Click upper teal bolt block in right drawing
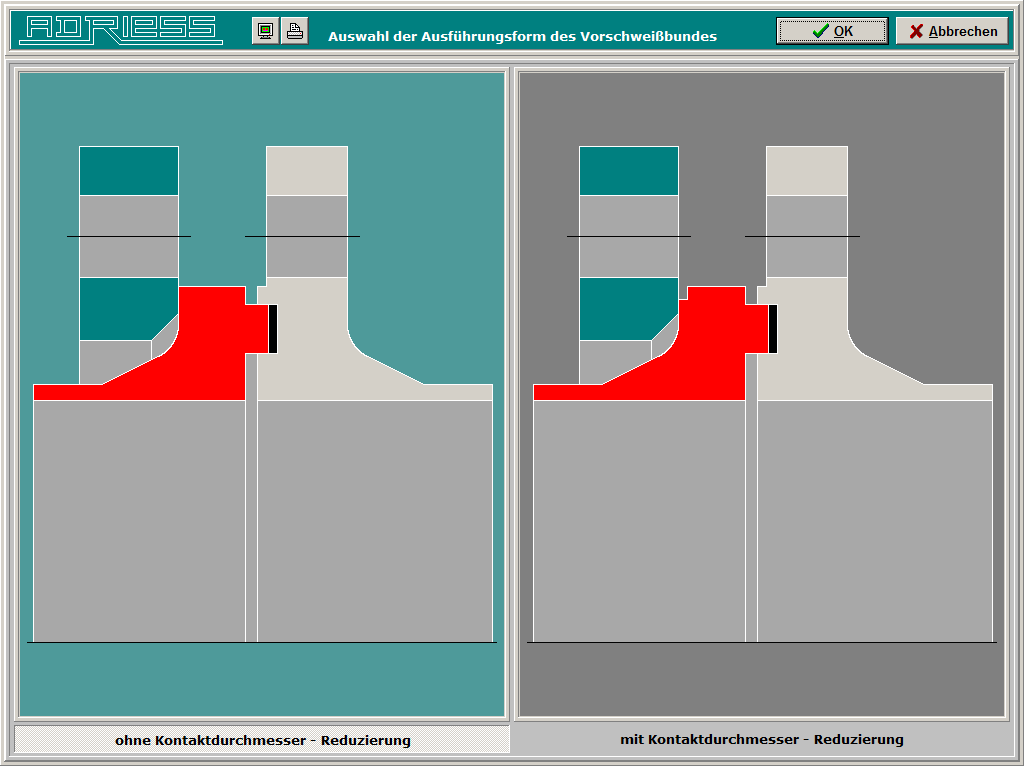 [x=629, y=171]
